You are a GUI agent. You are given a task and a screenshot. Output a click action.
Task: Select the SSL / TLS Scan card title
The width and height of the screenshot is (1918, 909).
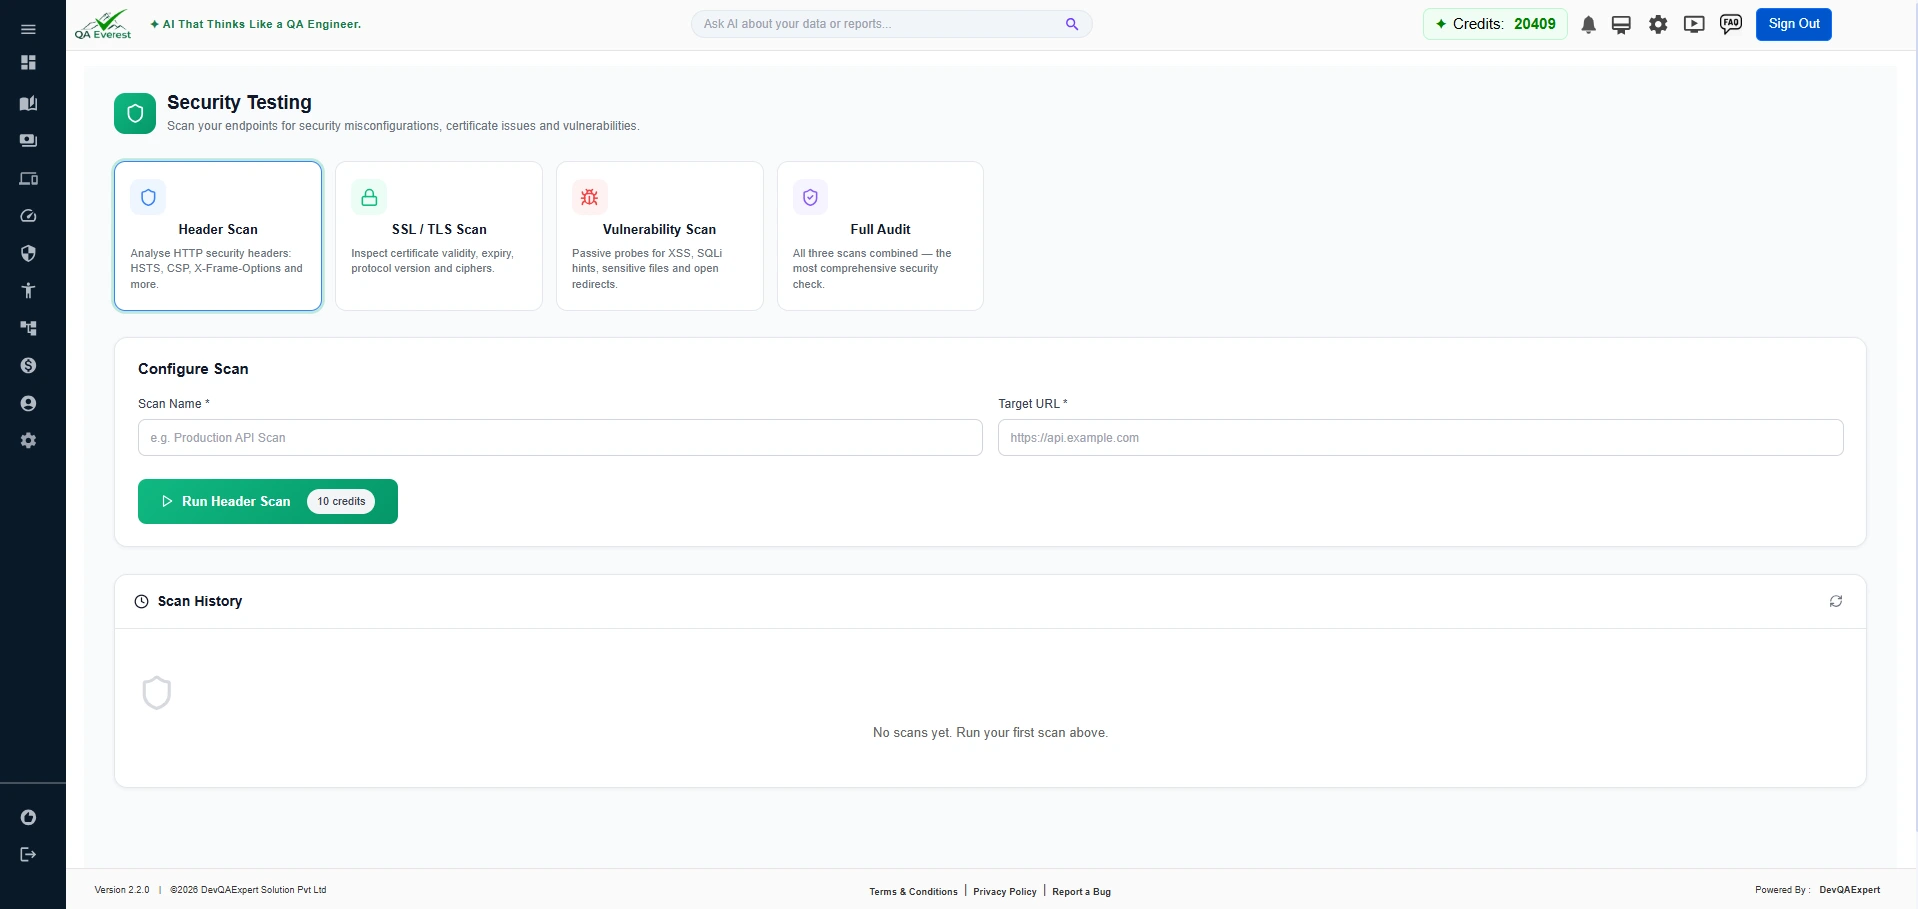439,229
